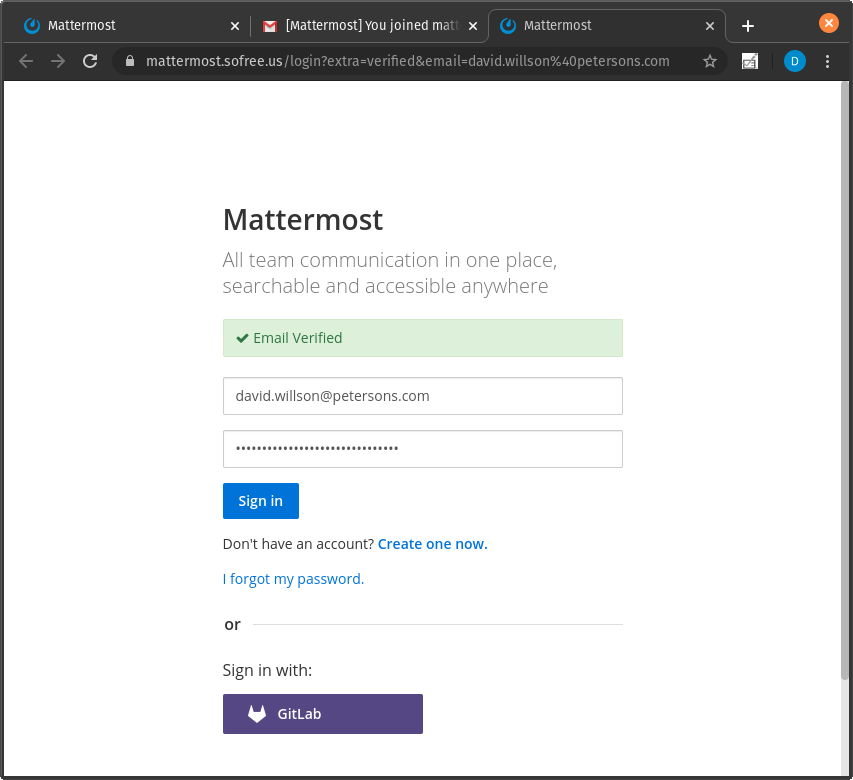Click the browser back arrow
853x780 pixels.
click(26, 61)
